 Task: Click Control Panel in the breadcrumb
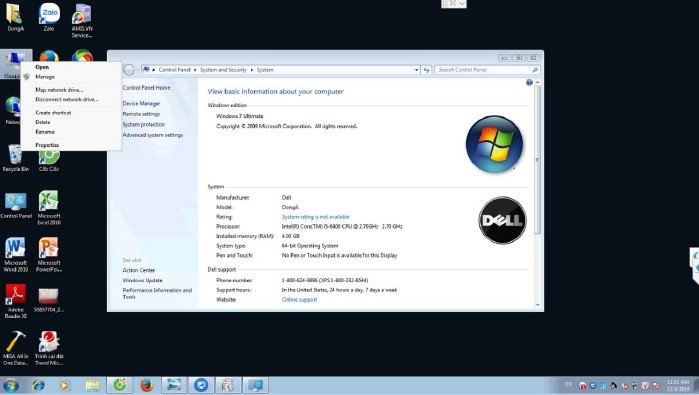174,70
